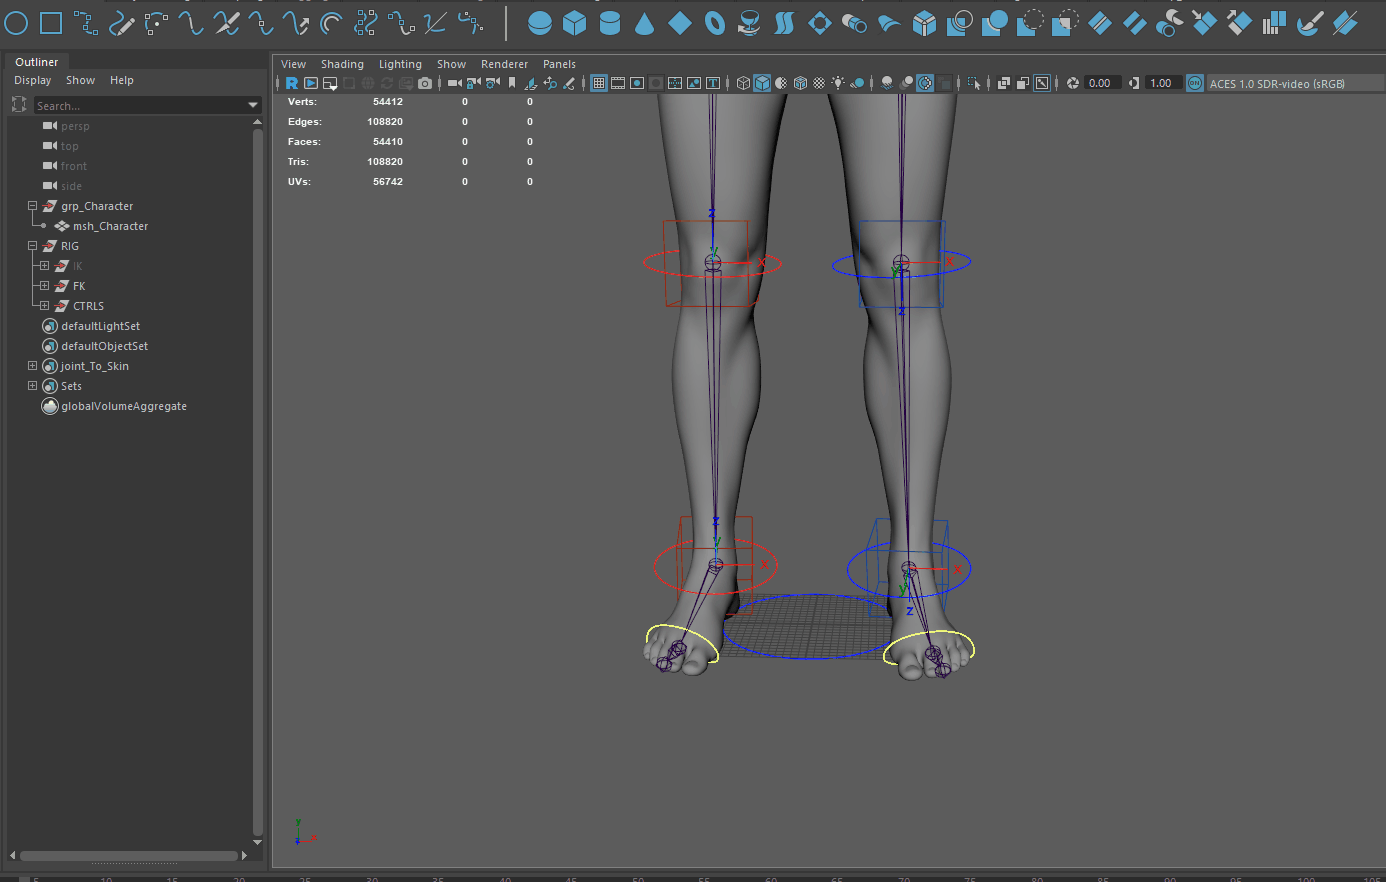The image size is (1386, 882).
Task: Select defaultLightSet in the Outliner
Action: [100, 326]
